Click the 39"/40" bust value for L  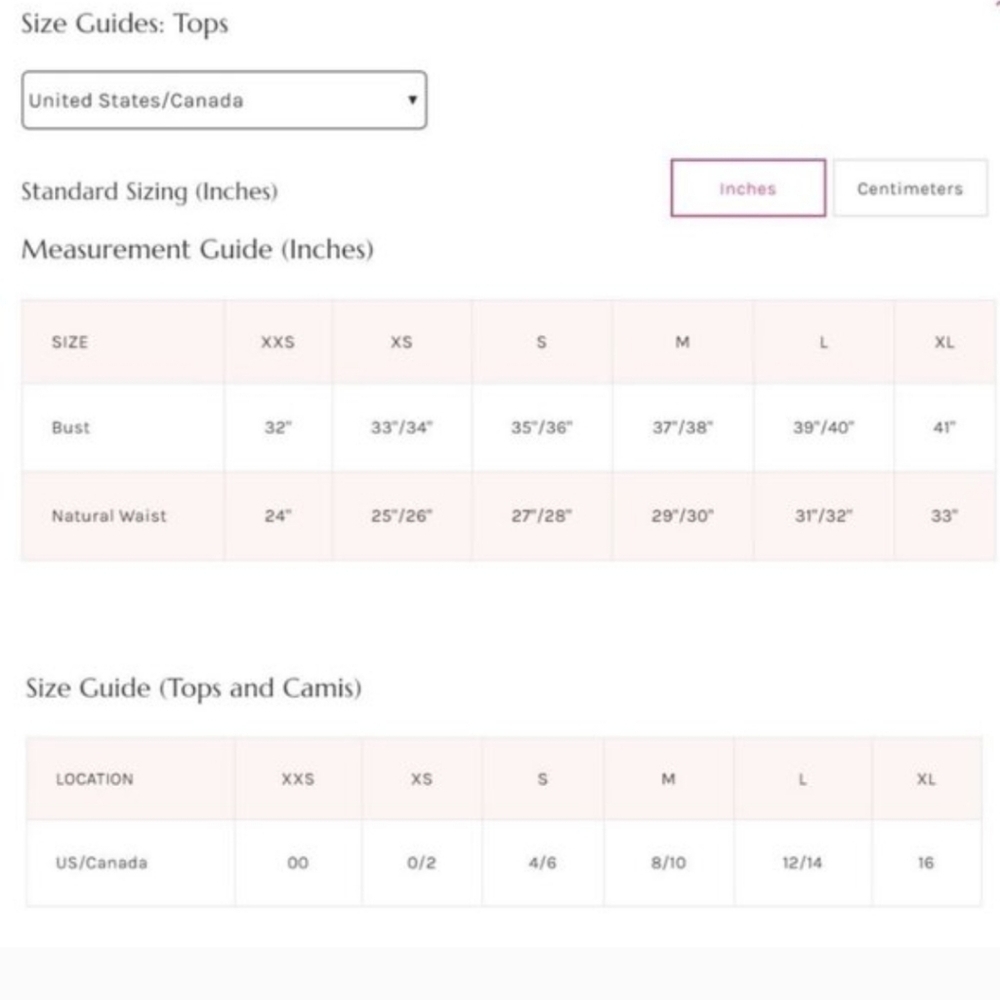coord(823,427)
